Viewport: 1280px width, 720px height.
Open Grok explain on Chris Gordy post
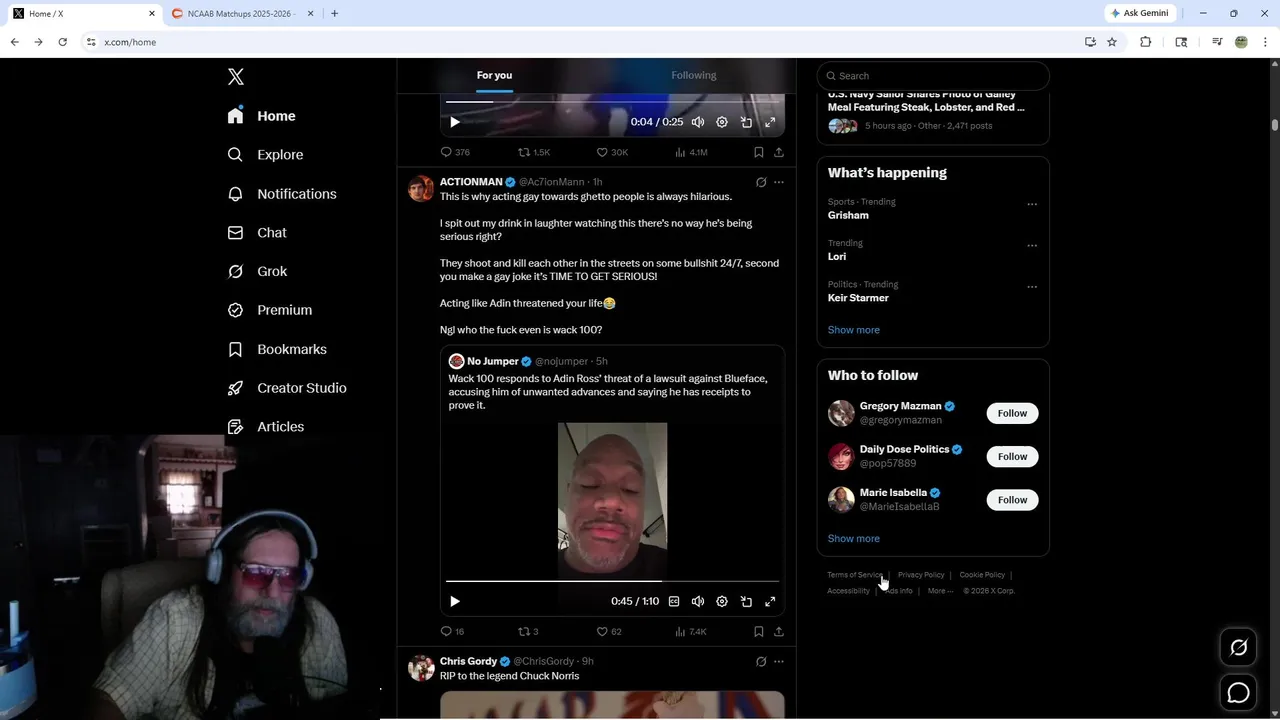pyautogui.click(x=761, y=661)
